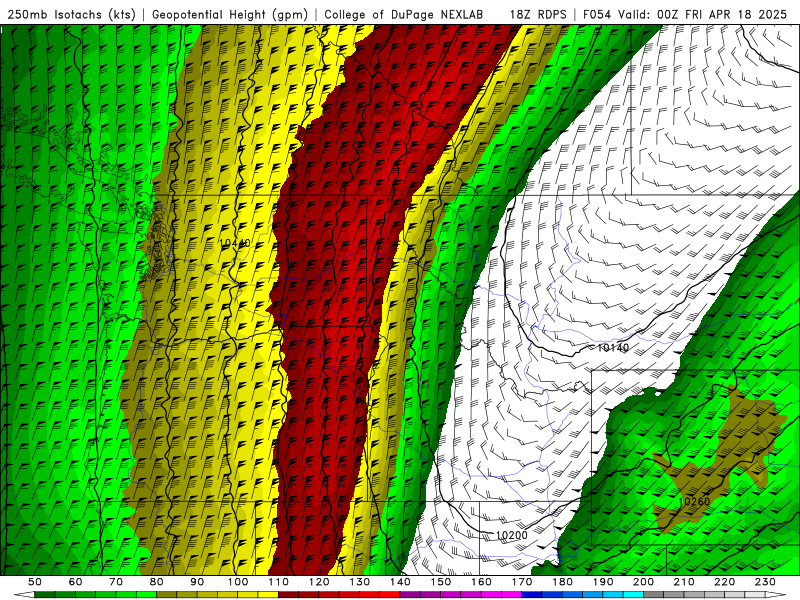Image resolution: width=800 pixels, height=600 pixels.
Task: Click the 220 value on the legend scale
Action: (725, 582)
